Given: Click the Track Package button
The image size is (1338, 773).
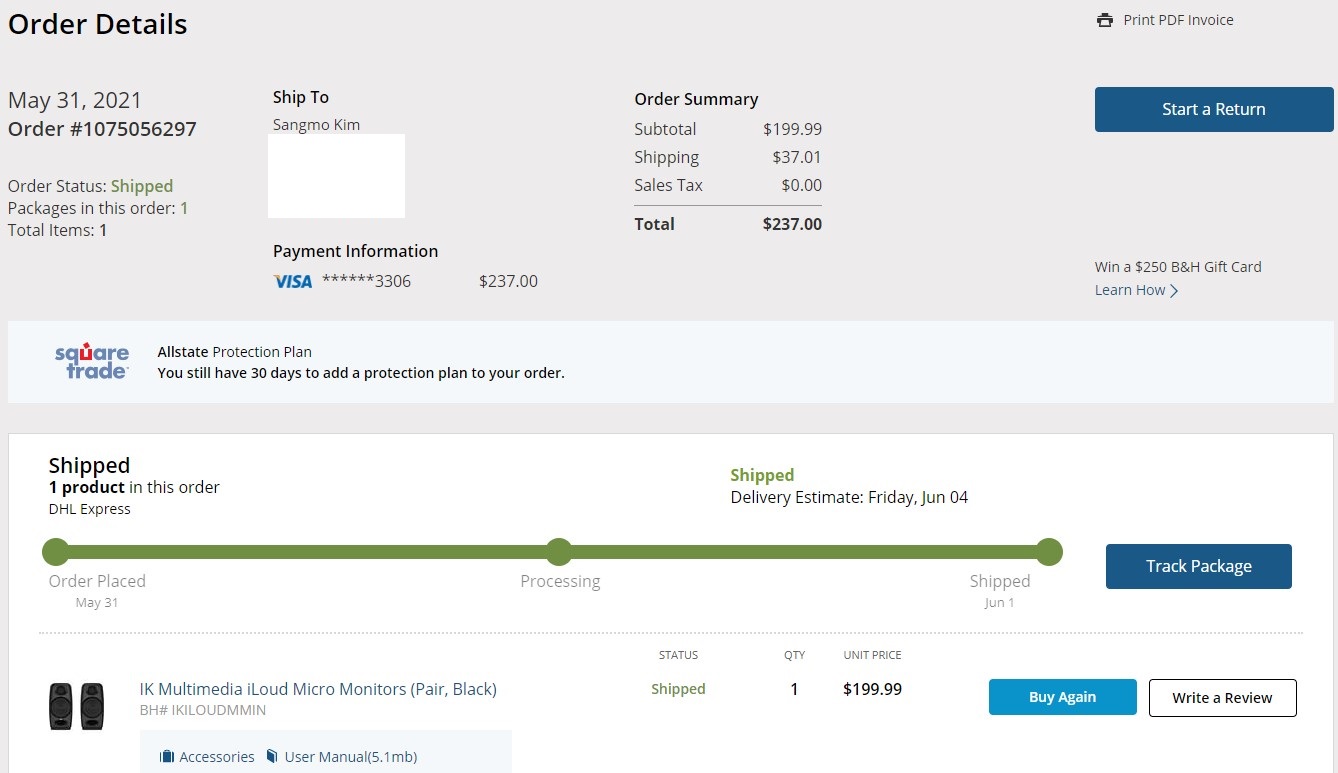Looking at the screenshot, I should pos(1198,566).
